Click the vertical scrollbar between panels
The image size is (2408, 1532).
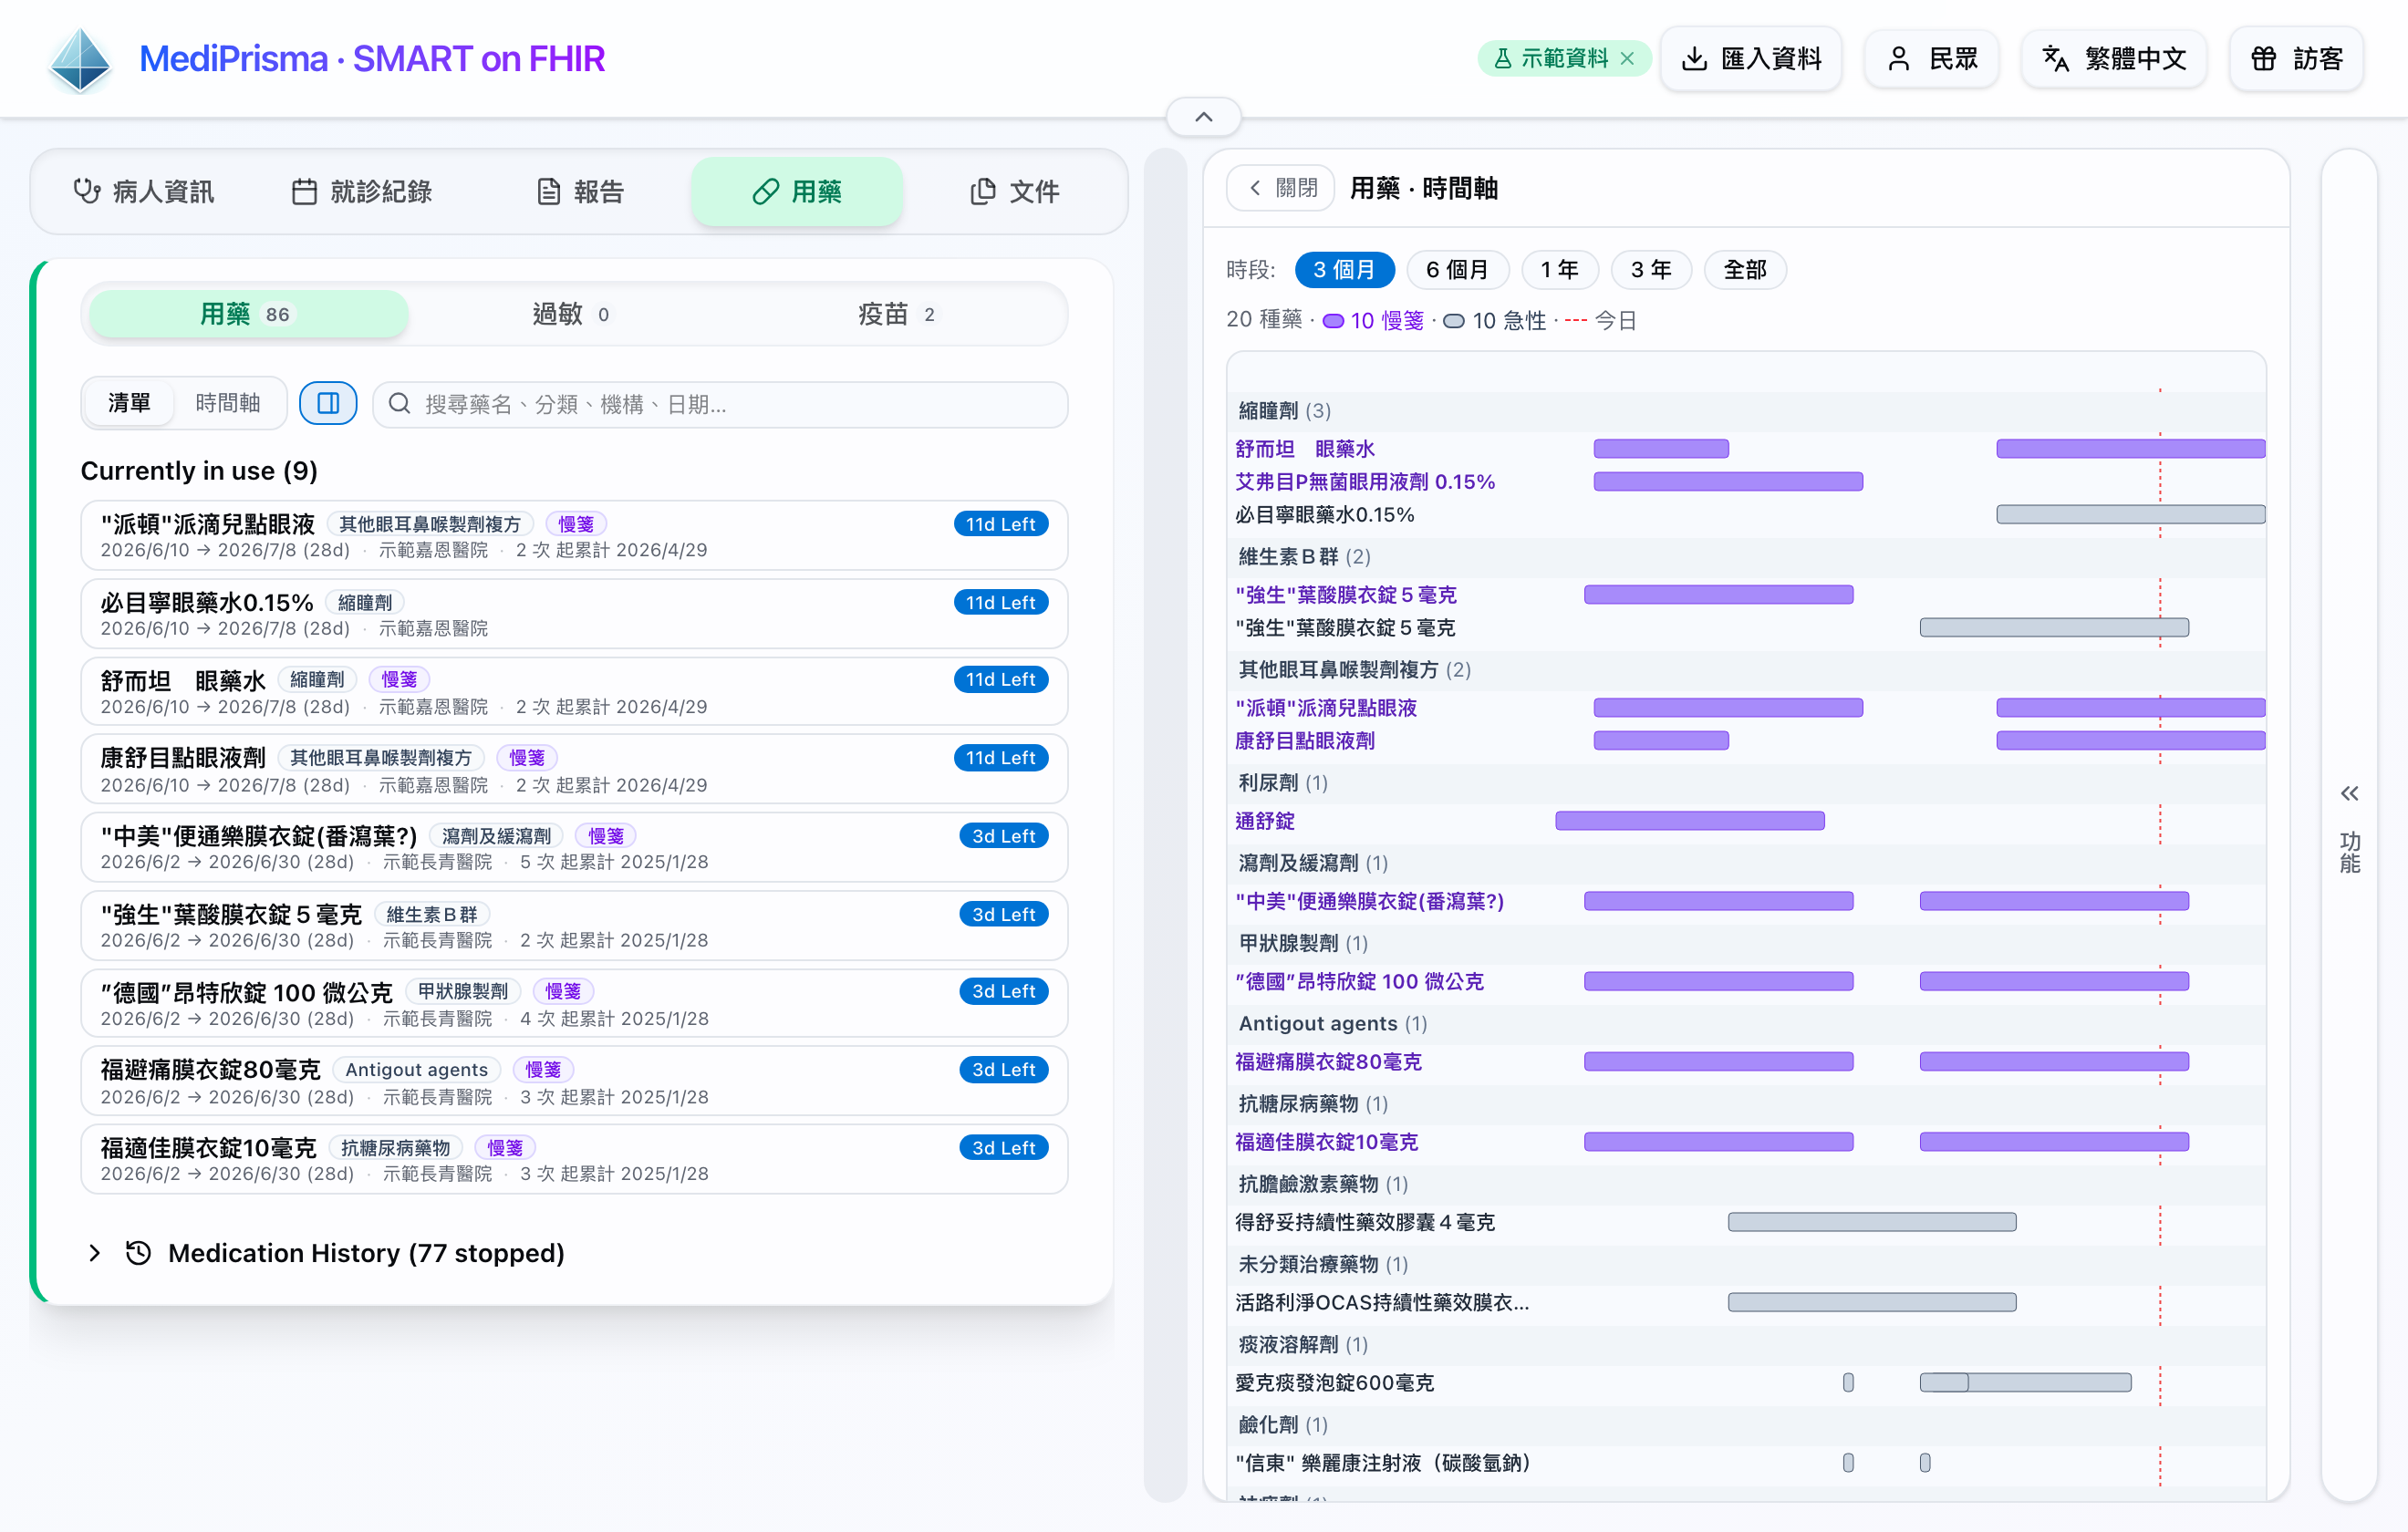pos(1164,825)
